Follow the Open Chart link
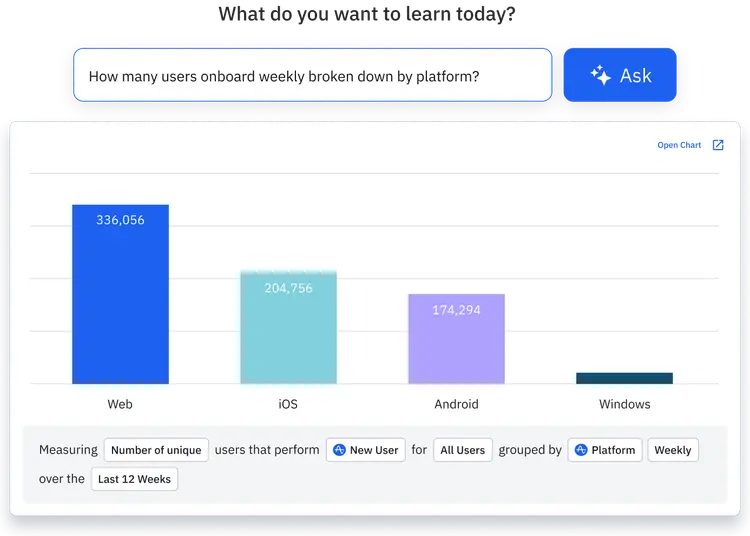Image resolution: width=750 pixels, height=536 pixels. pos(679,145)
